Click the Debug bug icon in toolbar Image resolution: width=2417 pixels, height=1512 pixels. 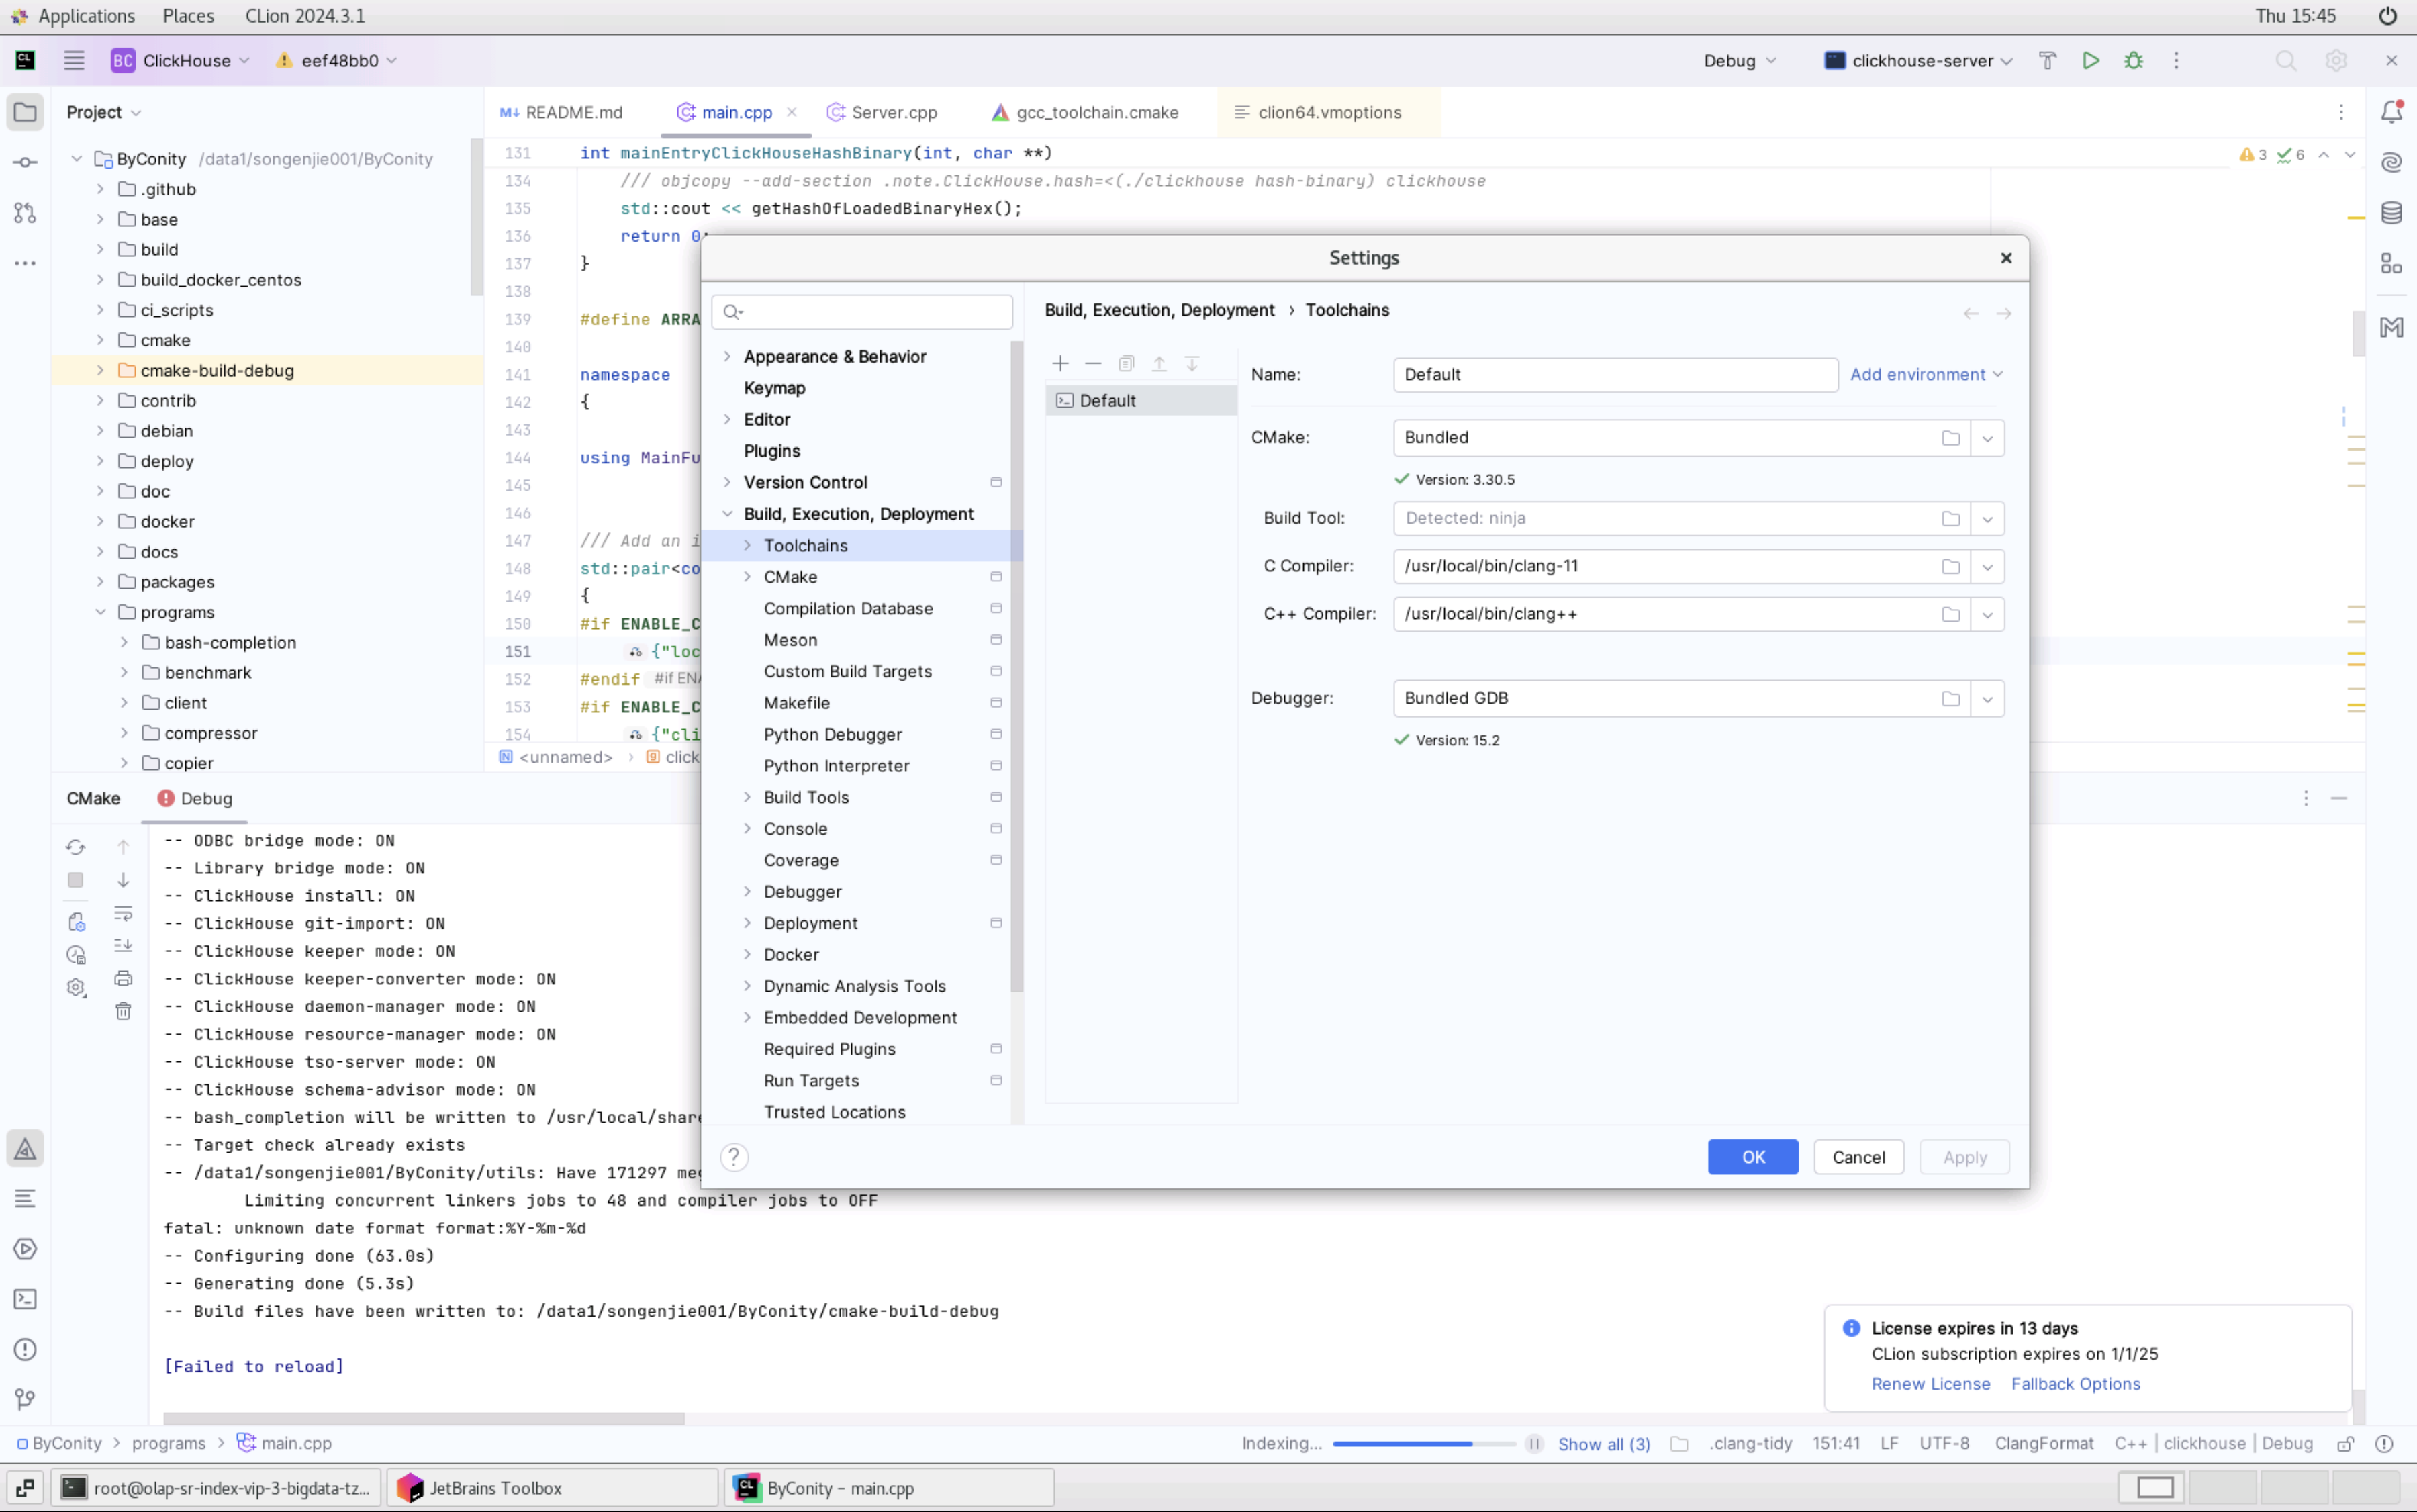point(2133,61)
